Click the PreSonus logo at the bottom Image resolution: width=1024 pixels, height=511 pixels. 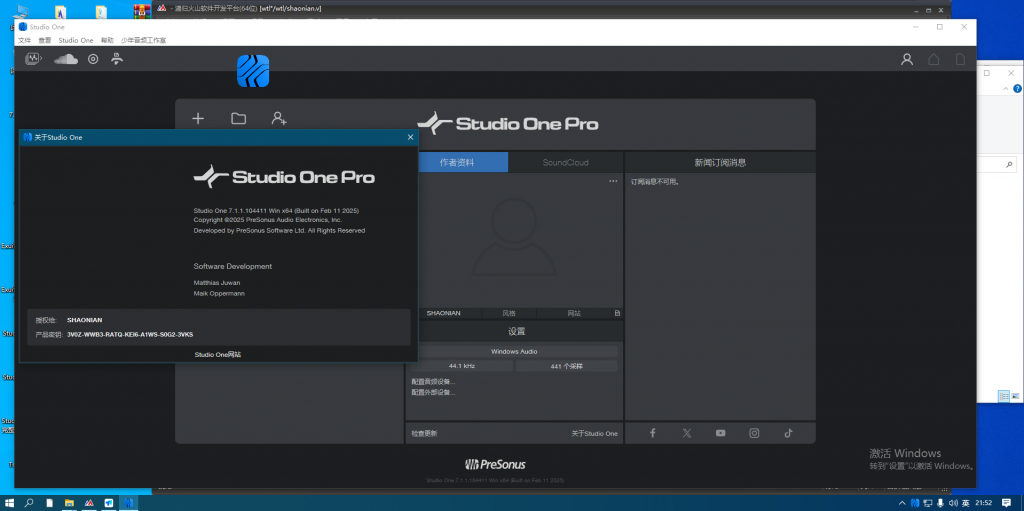pyautogui.click(x=495, y=465)
